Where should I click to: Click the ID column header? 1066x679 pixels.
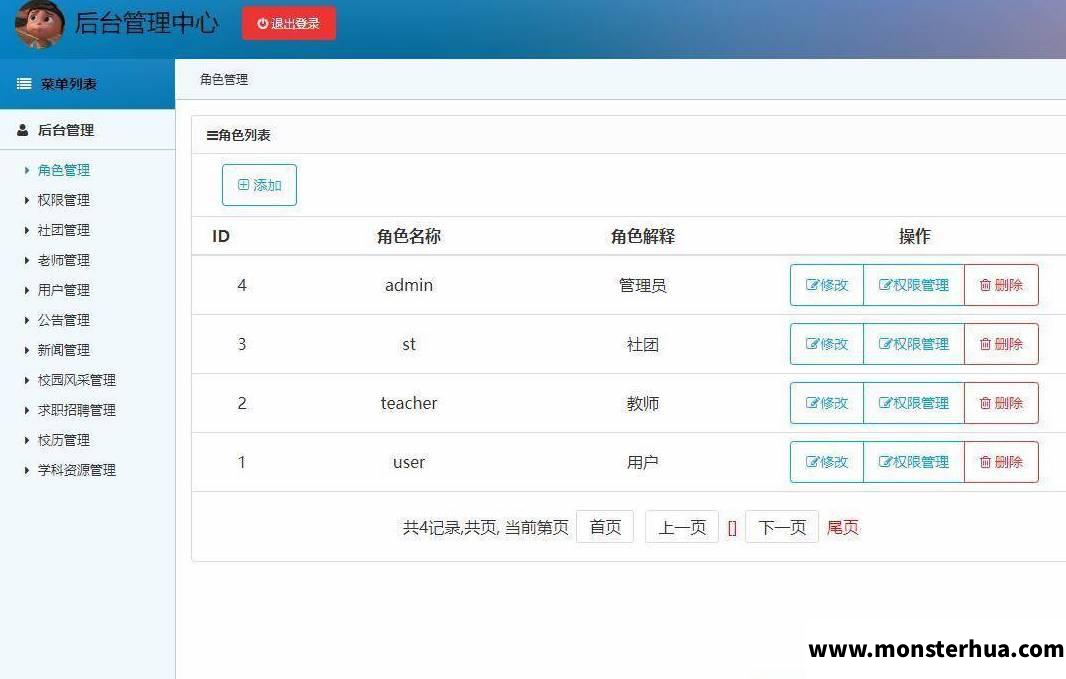(221, 236)
